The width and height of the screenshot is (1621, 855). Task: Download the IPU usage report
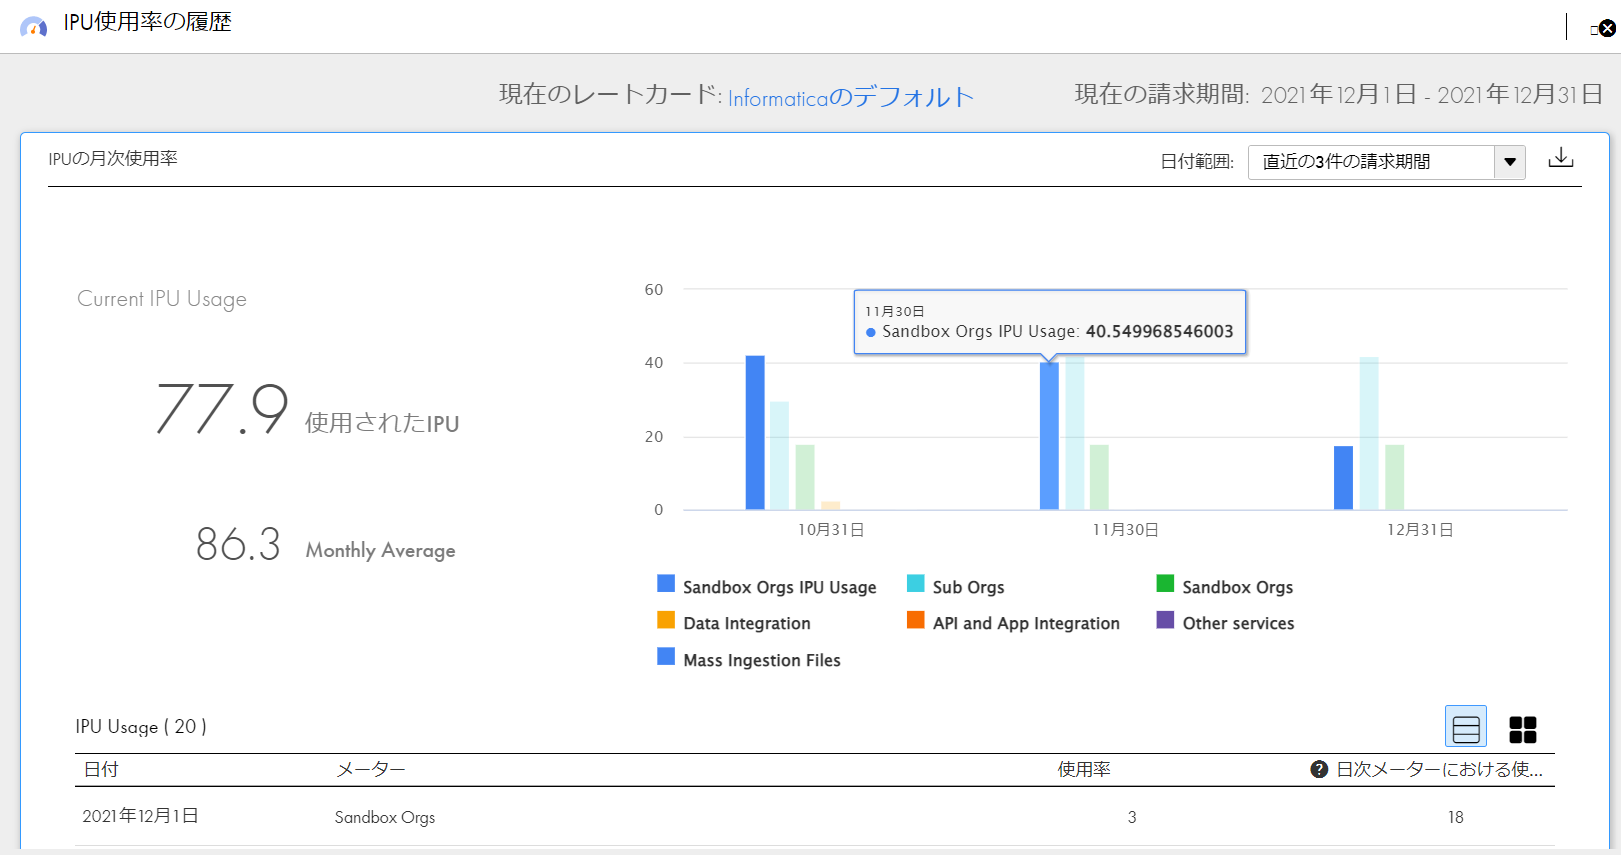tap(1561, 158)
